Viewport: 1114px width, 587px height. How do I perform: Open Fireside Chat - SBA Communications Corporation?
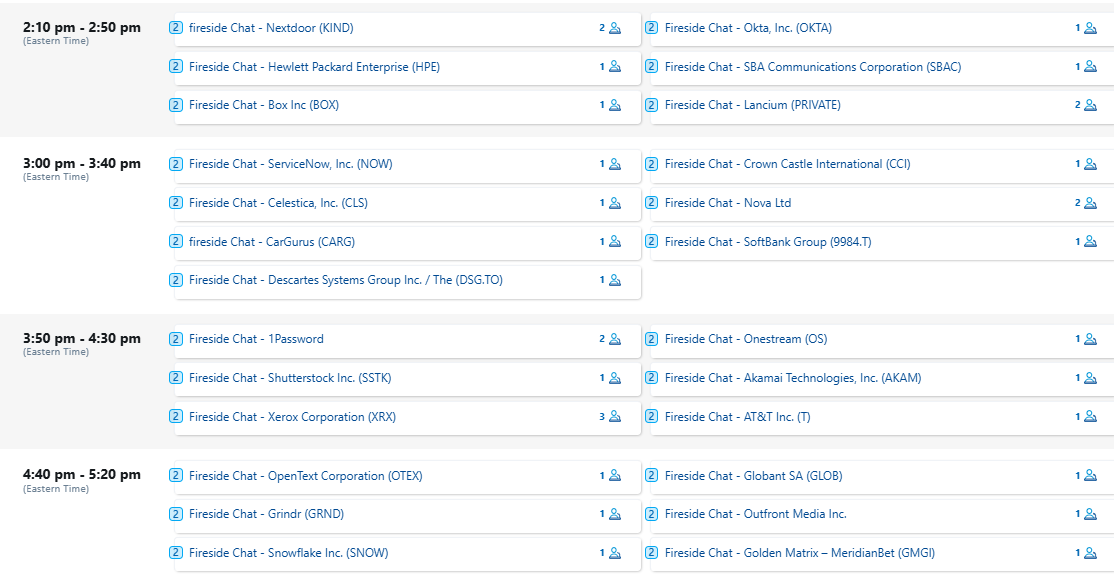(x=813, y=67)
